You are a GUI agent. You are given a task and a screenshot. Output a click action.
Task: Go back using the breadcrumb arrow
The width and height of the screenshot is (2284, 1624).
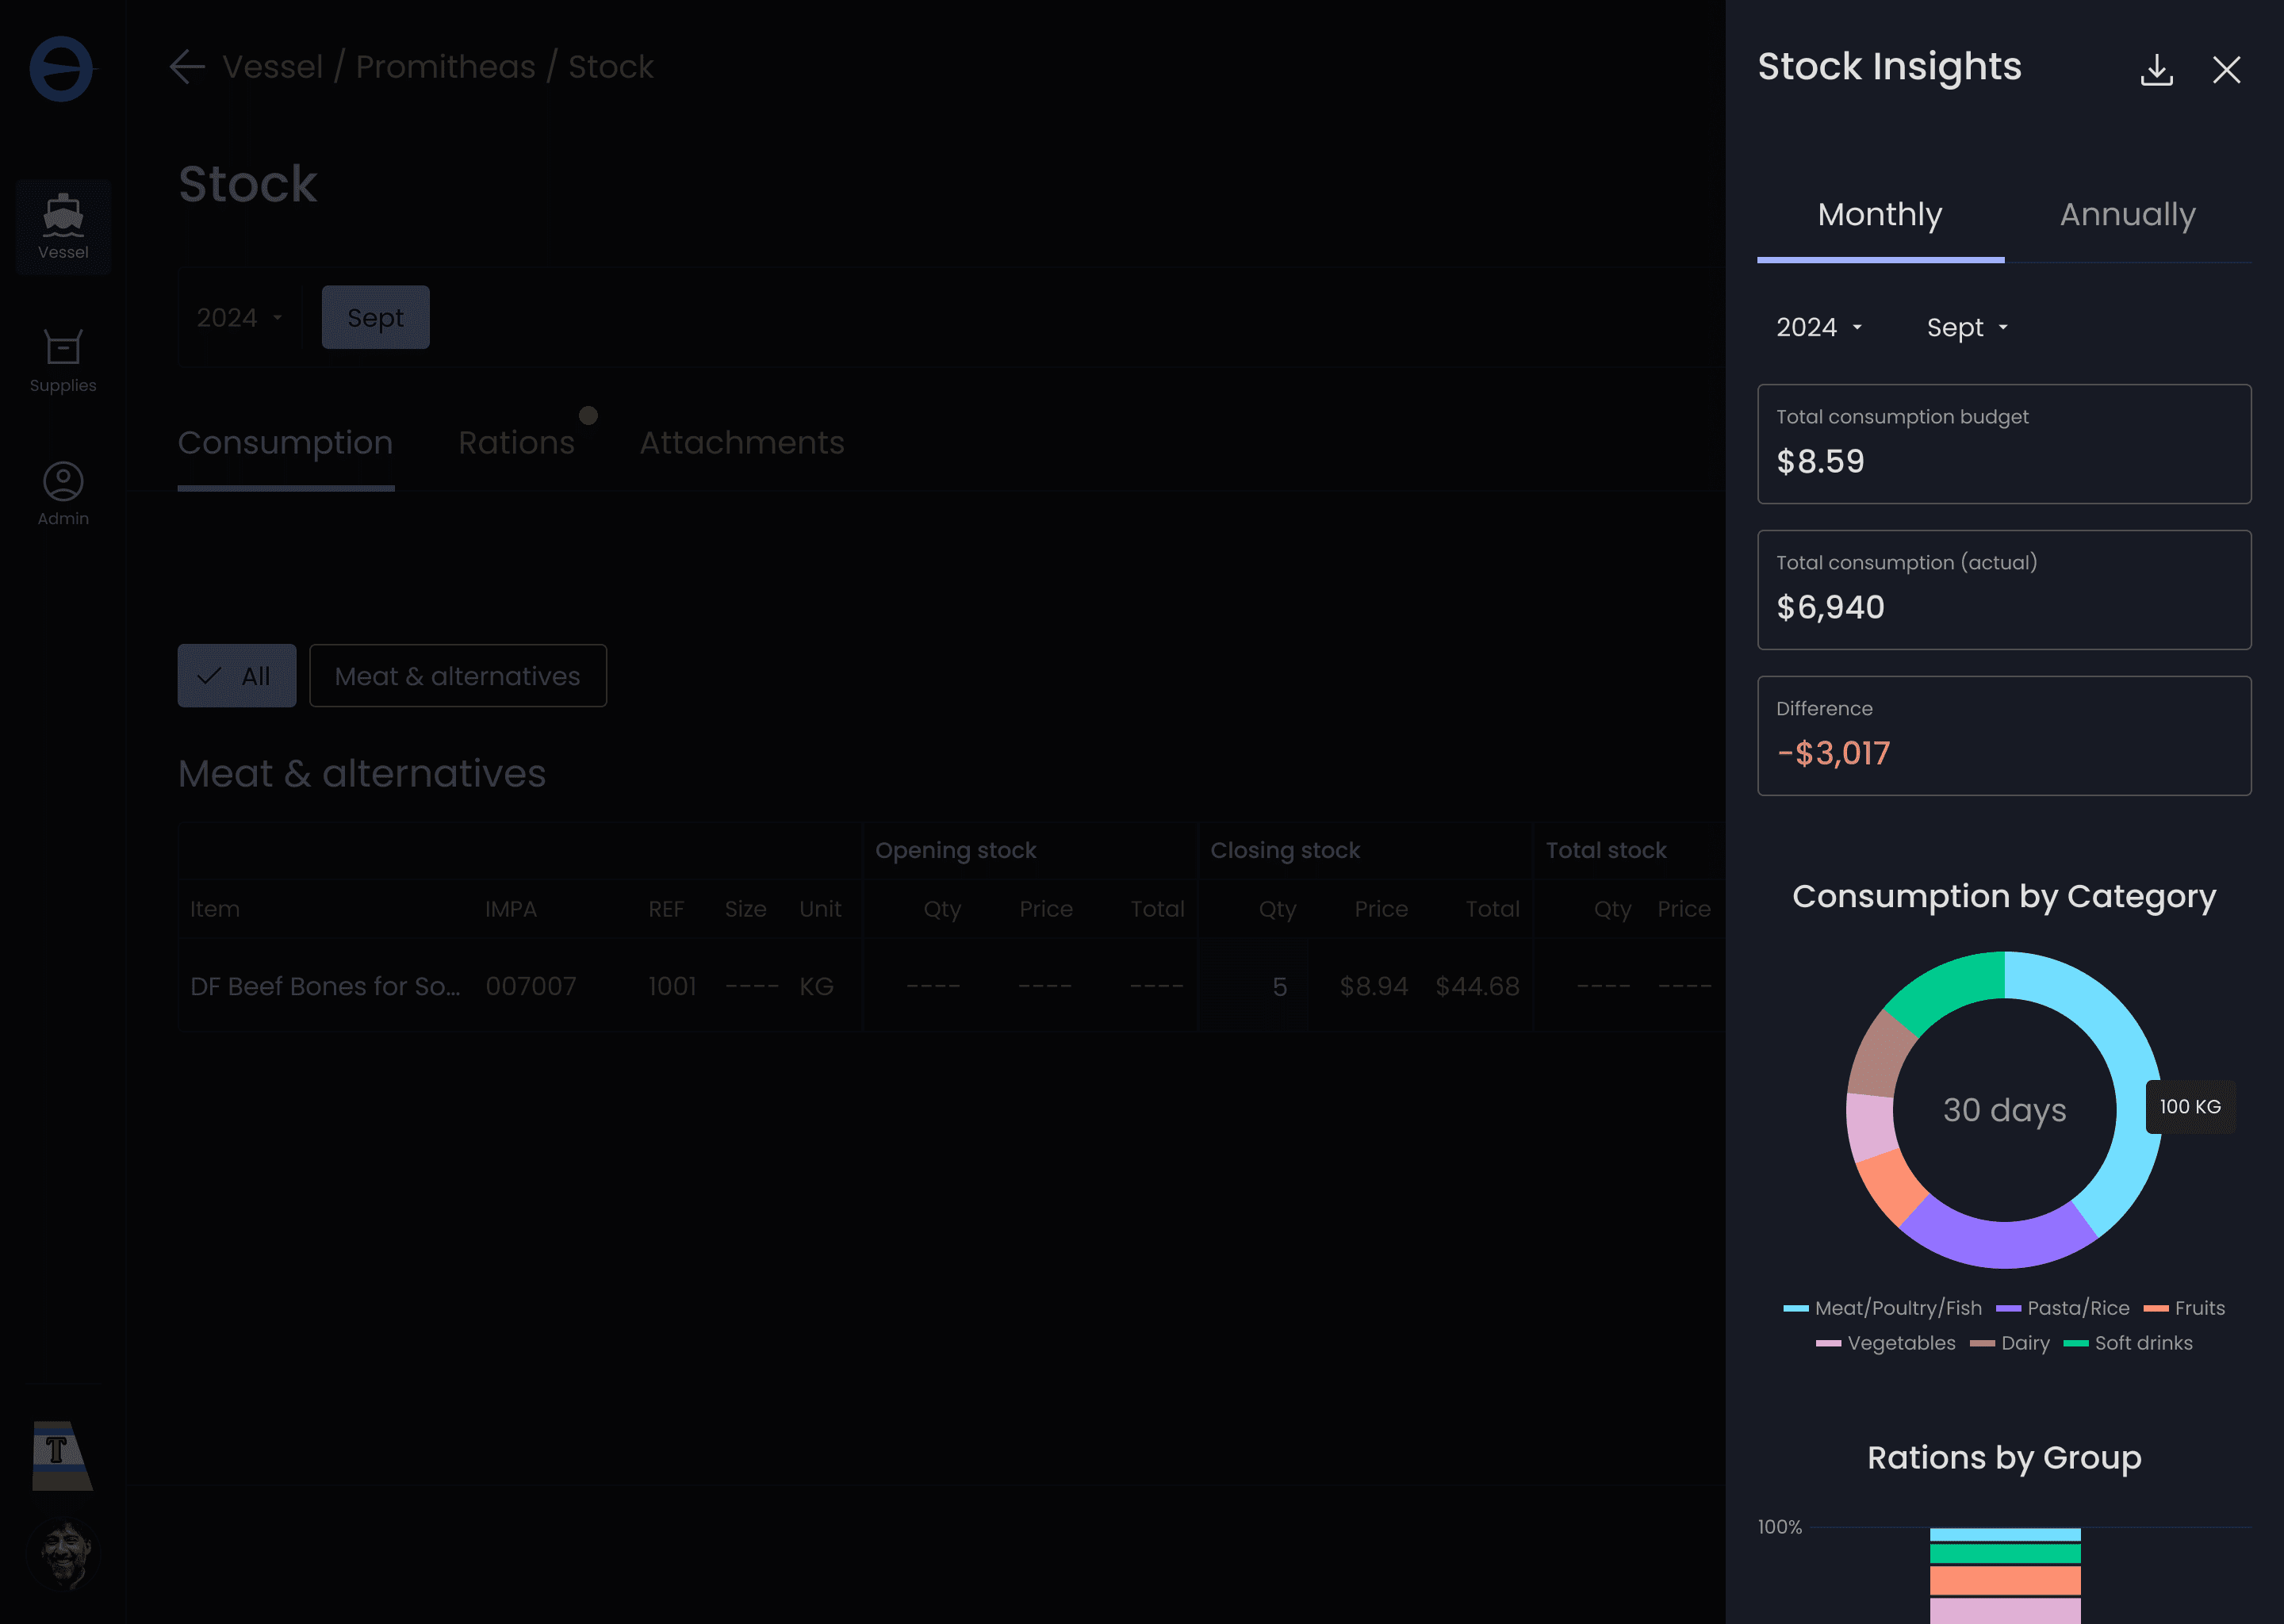coord(187,67)
